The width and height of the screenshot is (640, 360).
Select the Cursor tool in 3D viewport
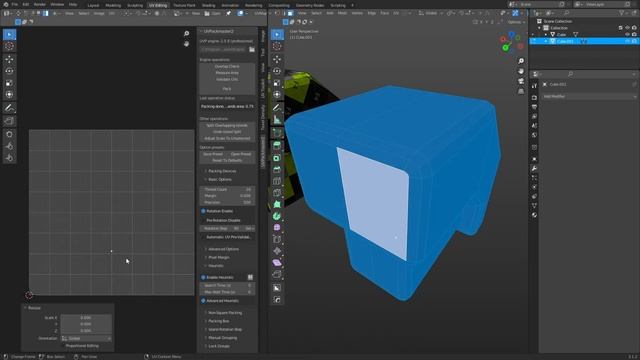277,47
